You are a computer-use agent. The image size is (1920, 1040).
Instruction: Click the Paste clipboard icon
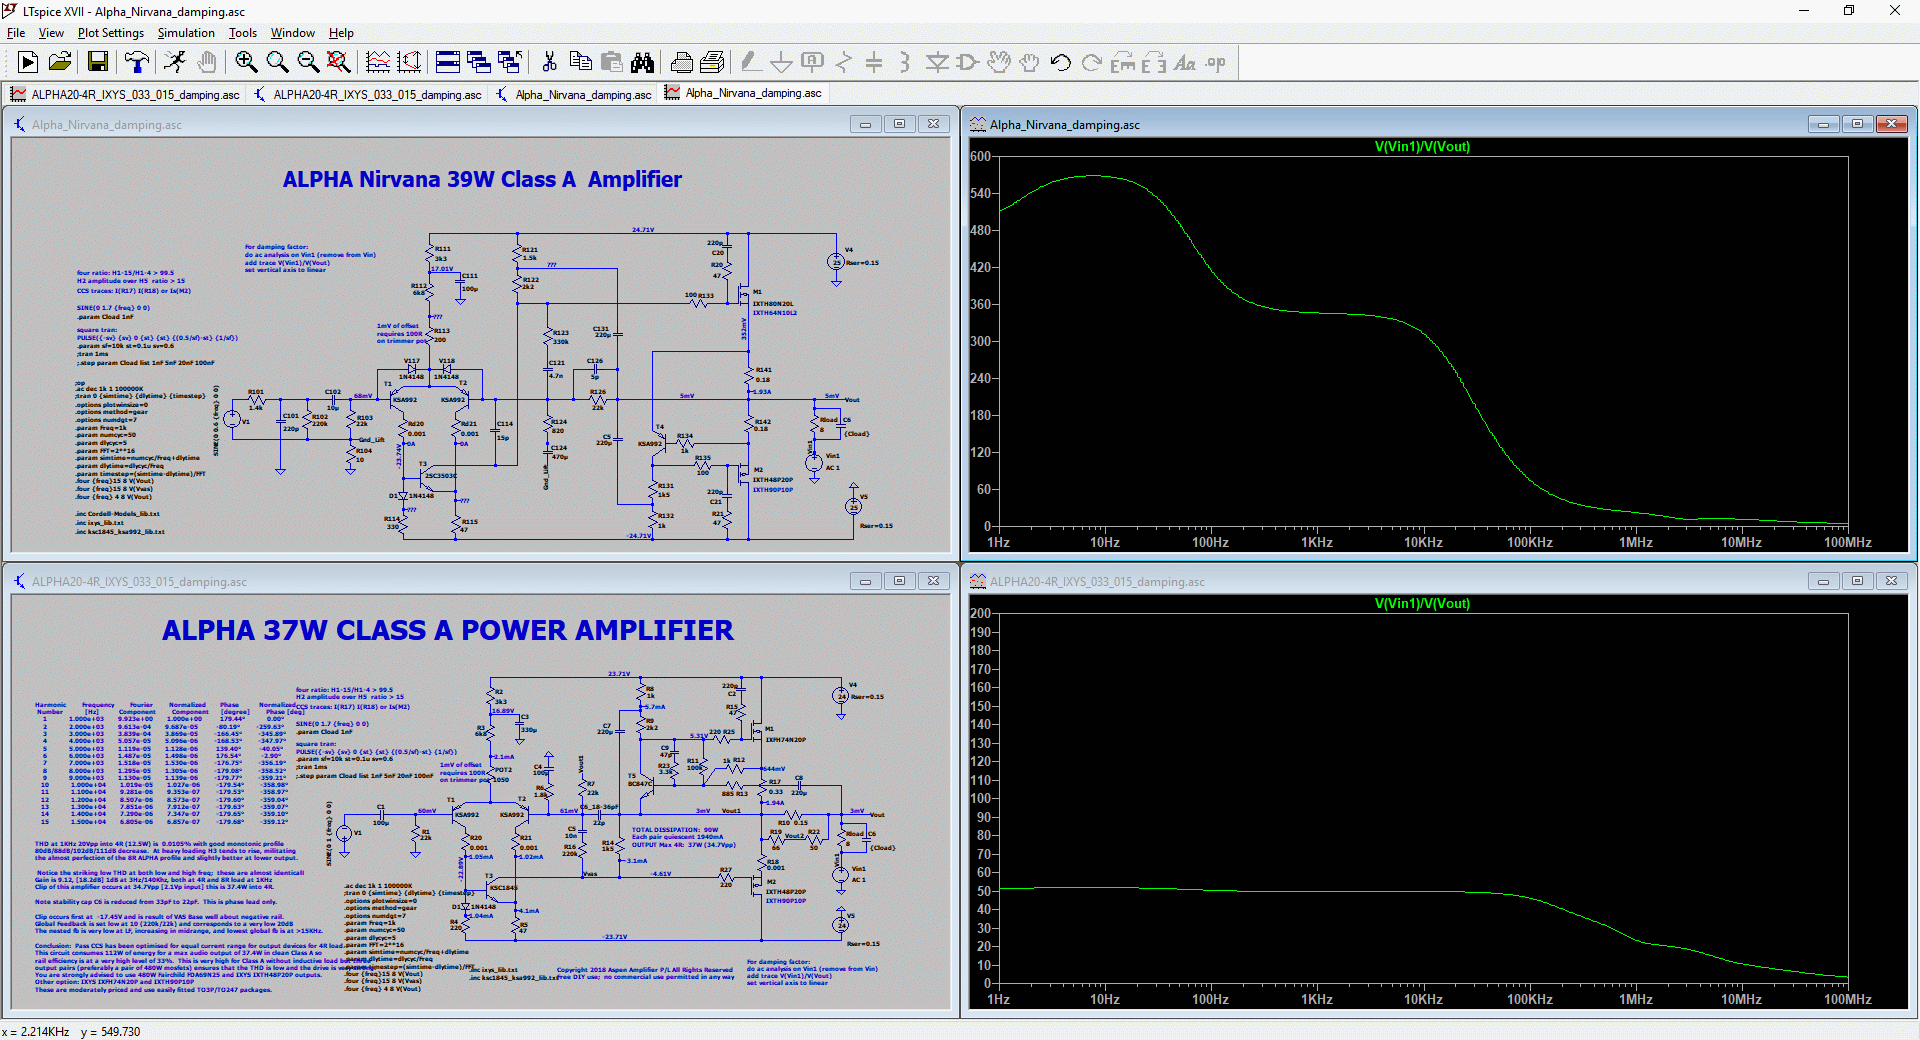611,62
